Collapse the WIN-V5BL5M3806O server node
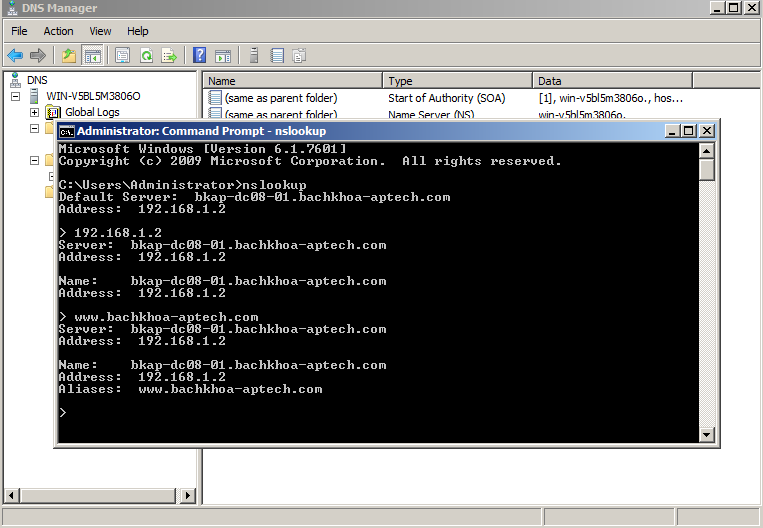This screenshot has width=763, height=528. [16, 96]
